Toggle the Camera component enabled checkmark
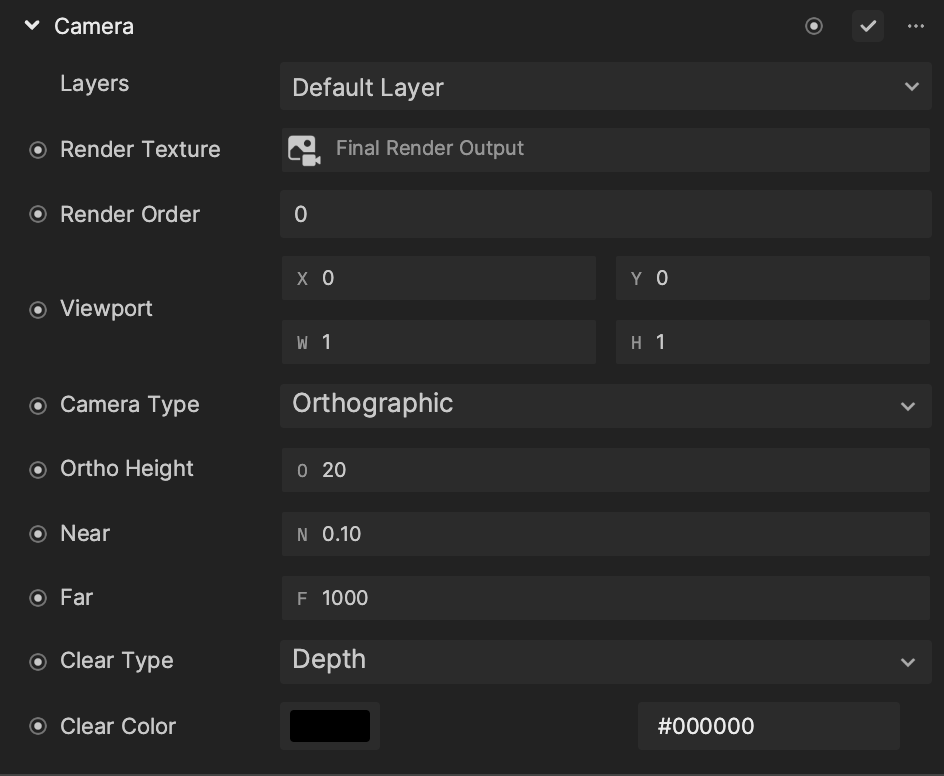The width and height of the screenshot is (944, 776). pyautogui.click(x=868, y=26)
